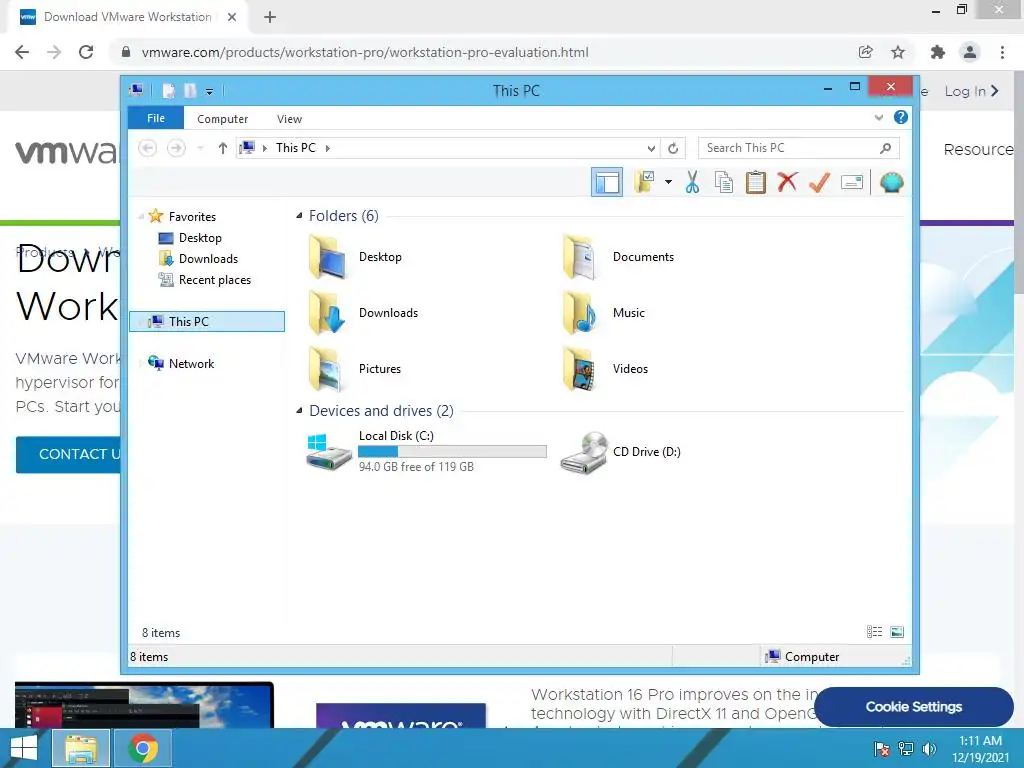The width and height of the screenshot is (1024, 768).
Task: Open the Computer ribbon tab
Action: pos(223,119)
